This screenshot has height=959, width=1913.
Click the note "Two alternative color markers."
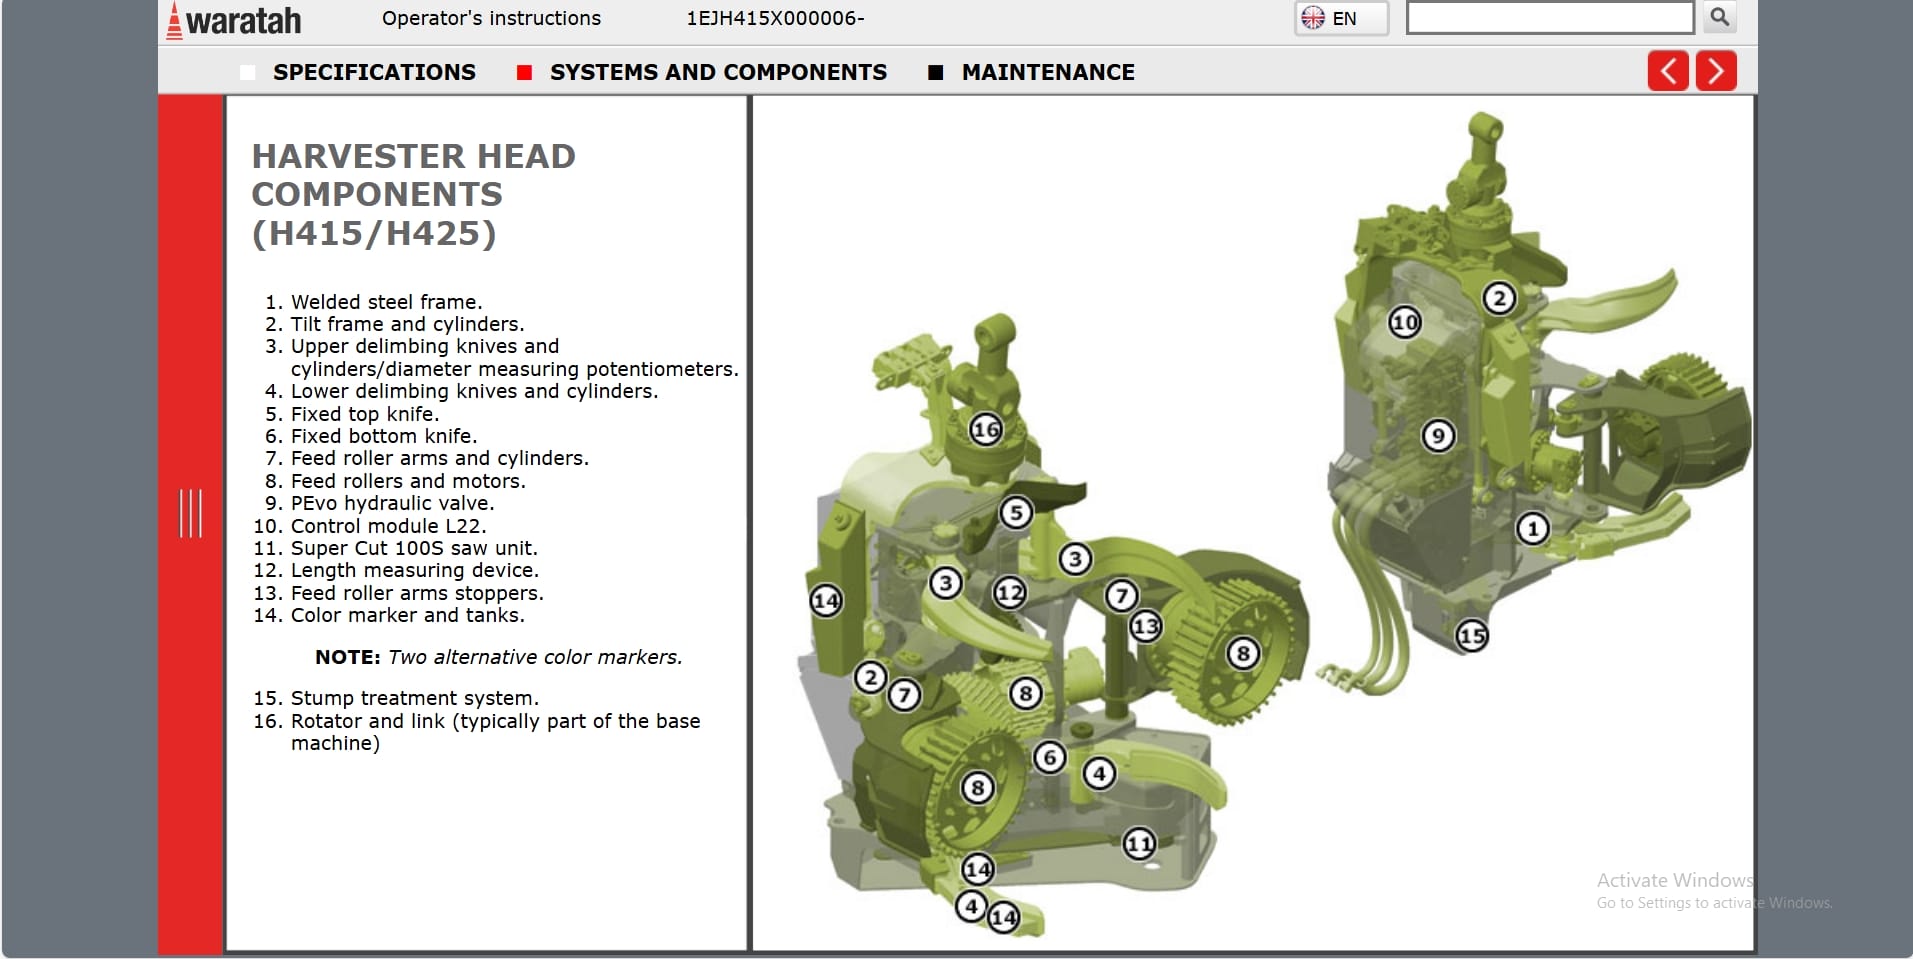pyautogui.click(x=535, y=657)
